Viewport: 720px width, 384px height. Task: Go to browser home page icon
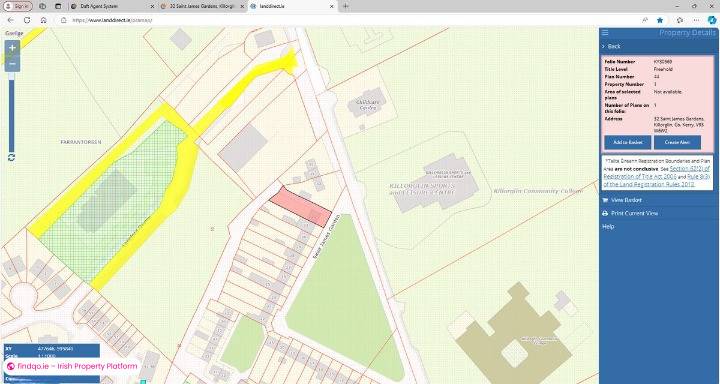click(x=44, y=20)
